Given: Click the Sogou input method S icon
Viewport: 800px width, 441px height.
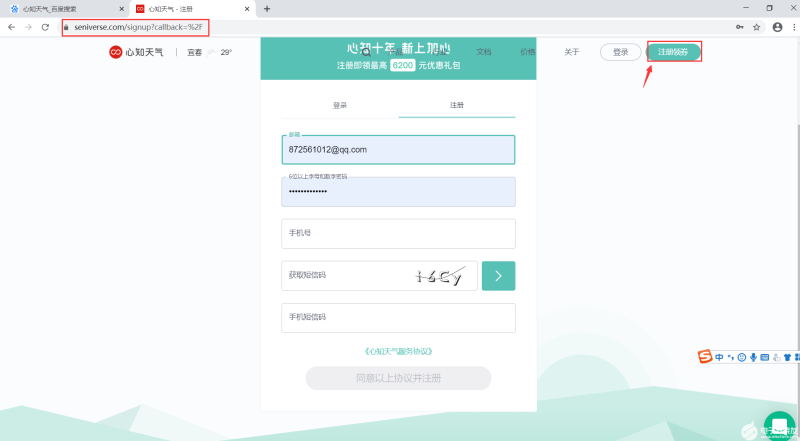Looking at the screenshot, I should [x=704, y=356].
